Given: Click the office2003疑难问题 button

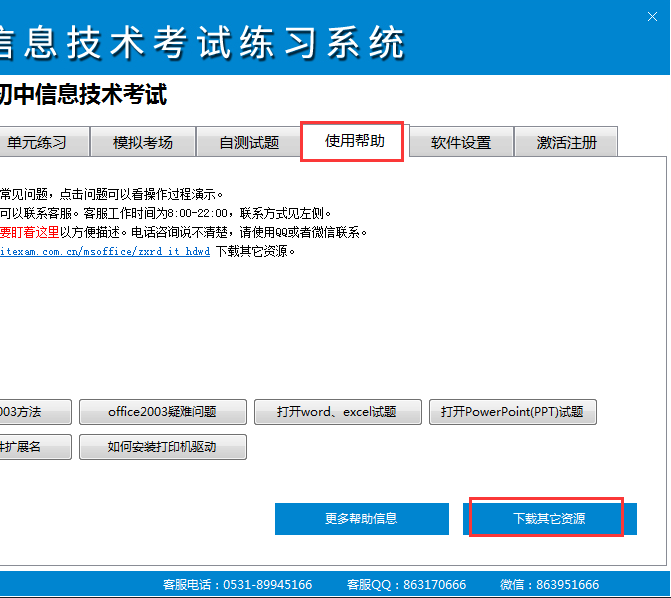Looking at the screenshot, I should tap(162, 411).
